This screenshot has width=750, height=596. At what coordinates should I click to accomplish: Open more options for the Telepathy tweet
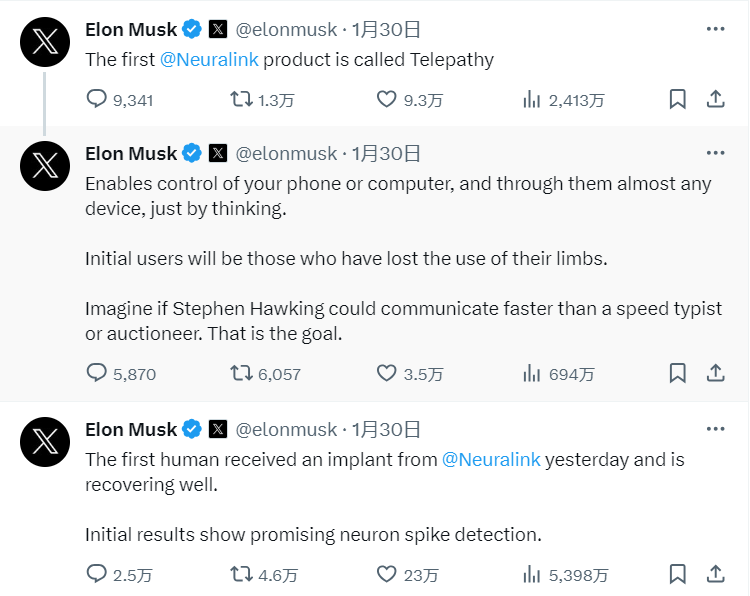point(716,29)
